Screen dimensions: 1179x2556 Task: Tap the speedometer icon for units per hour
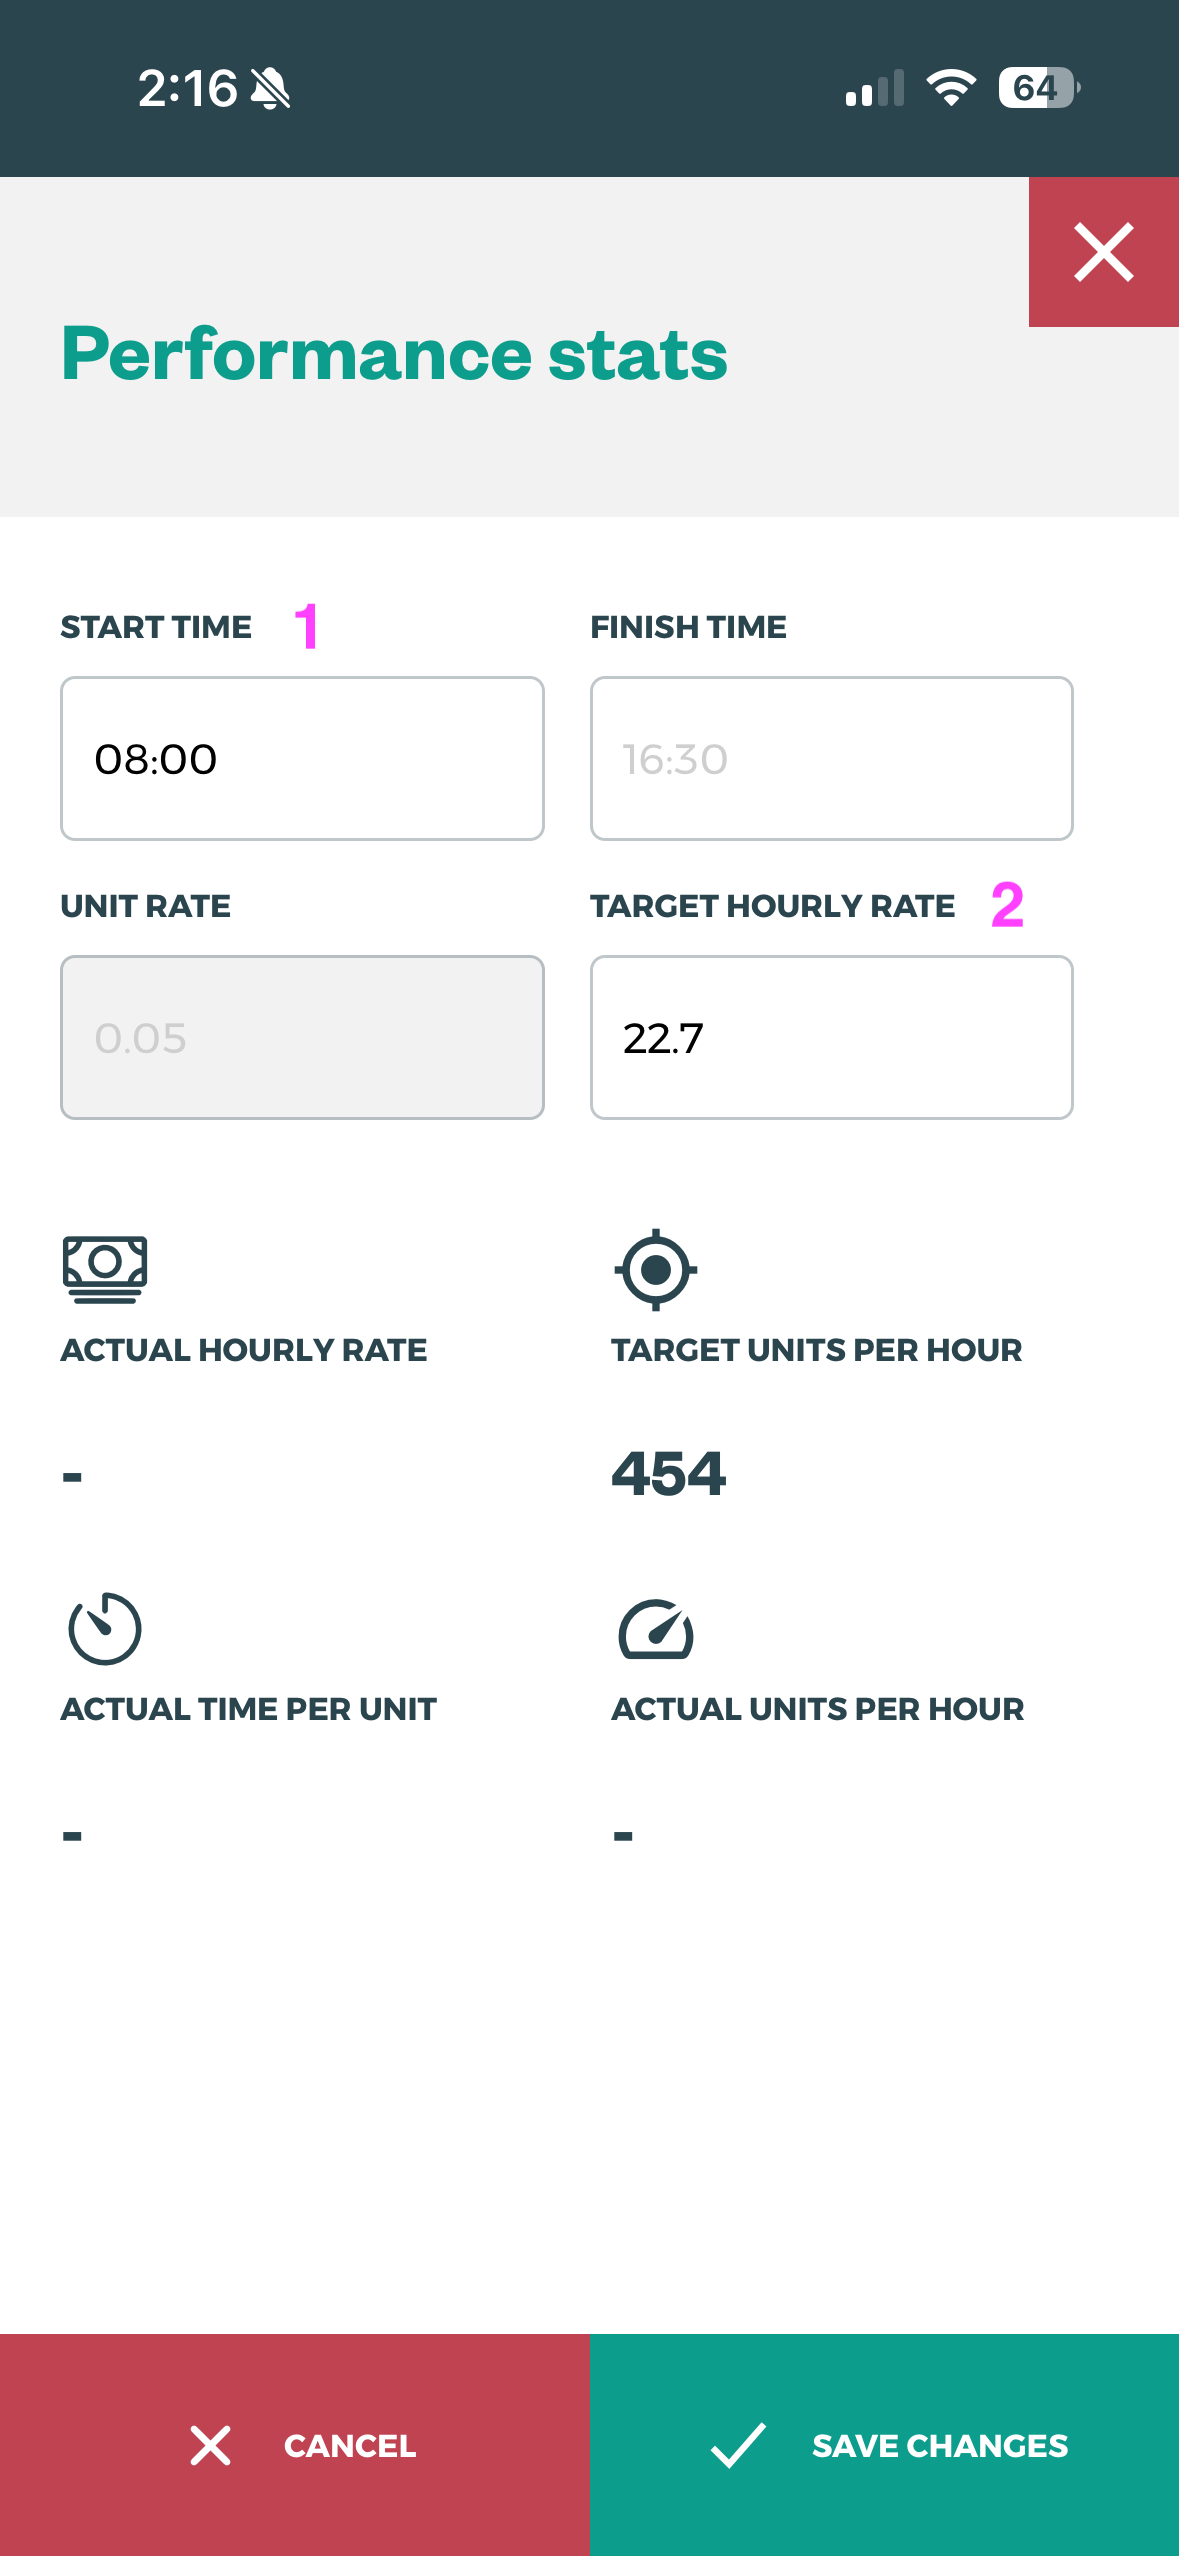(656, 1630)
